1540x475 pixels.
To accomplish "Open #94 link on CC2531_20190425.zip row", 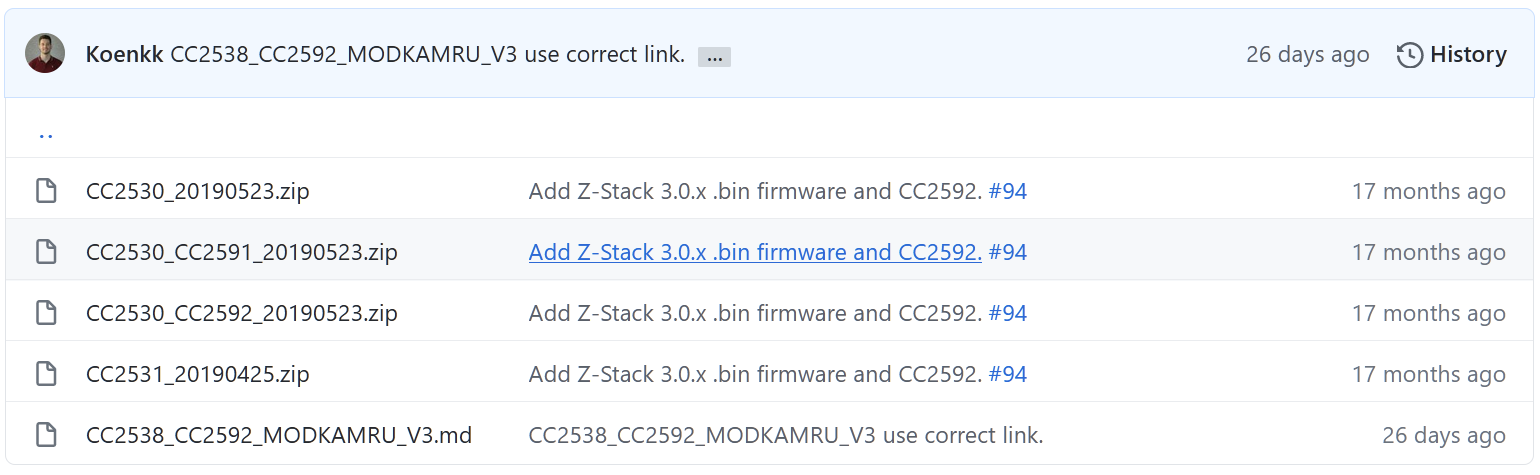I will (x=1008, y=374).
